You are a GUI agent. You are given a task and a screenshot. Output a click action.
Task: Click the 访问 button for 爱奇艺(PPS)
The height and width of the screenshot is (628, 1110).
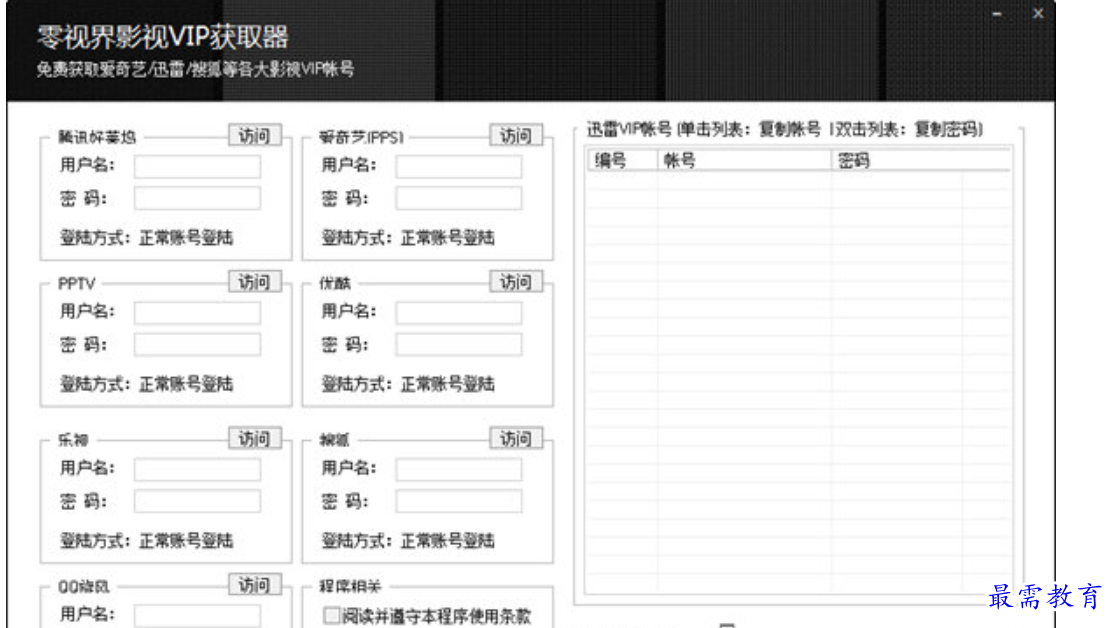click(516, 135)
